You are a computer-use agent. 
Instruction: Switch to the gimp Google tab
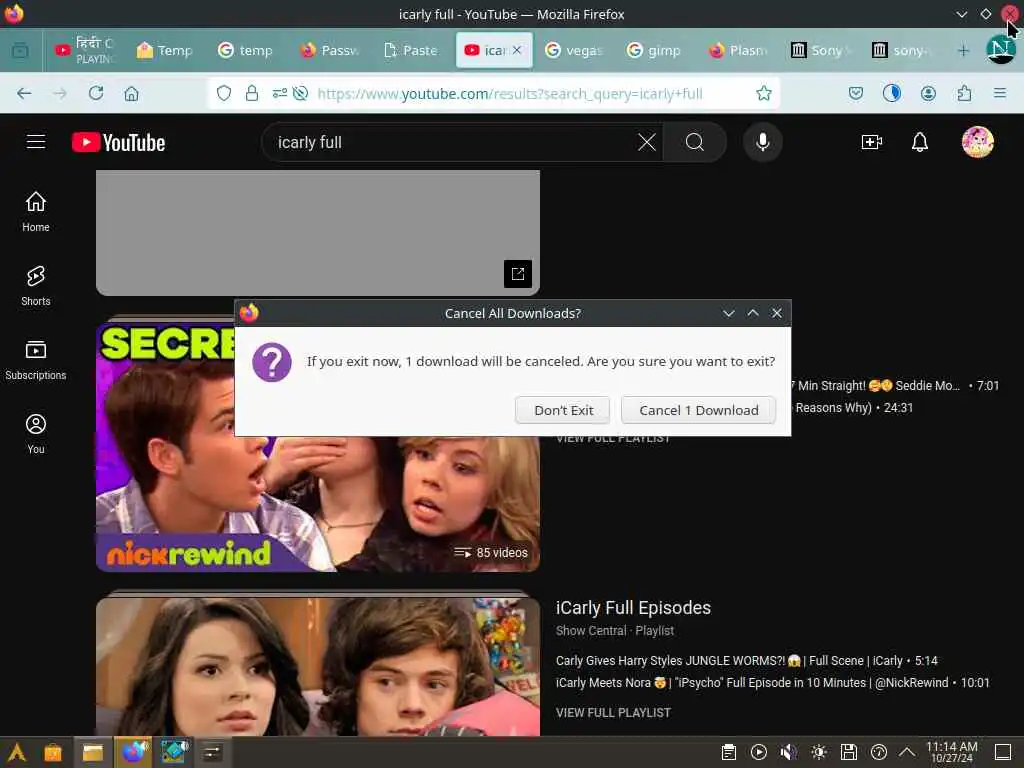click(655, 50)
